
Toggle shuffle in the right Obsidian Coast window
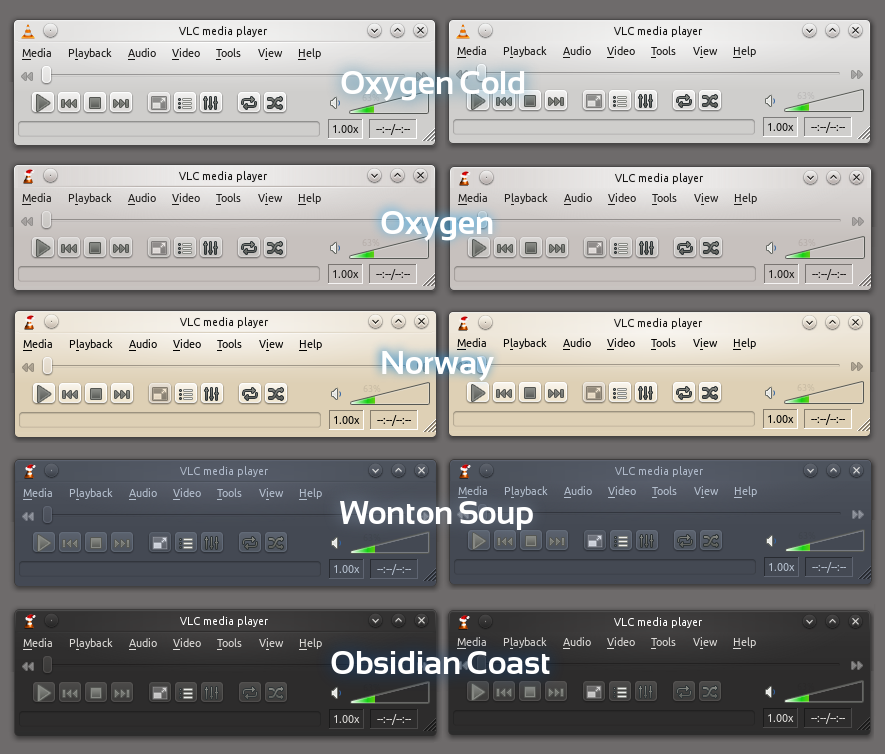709,691
